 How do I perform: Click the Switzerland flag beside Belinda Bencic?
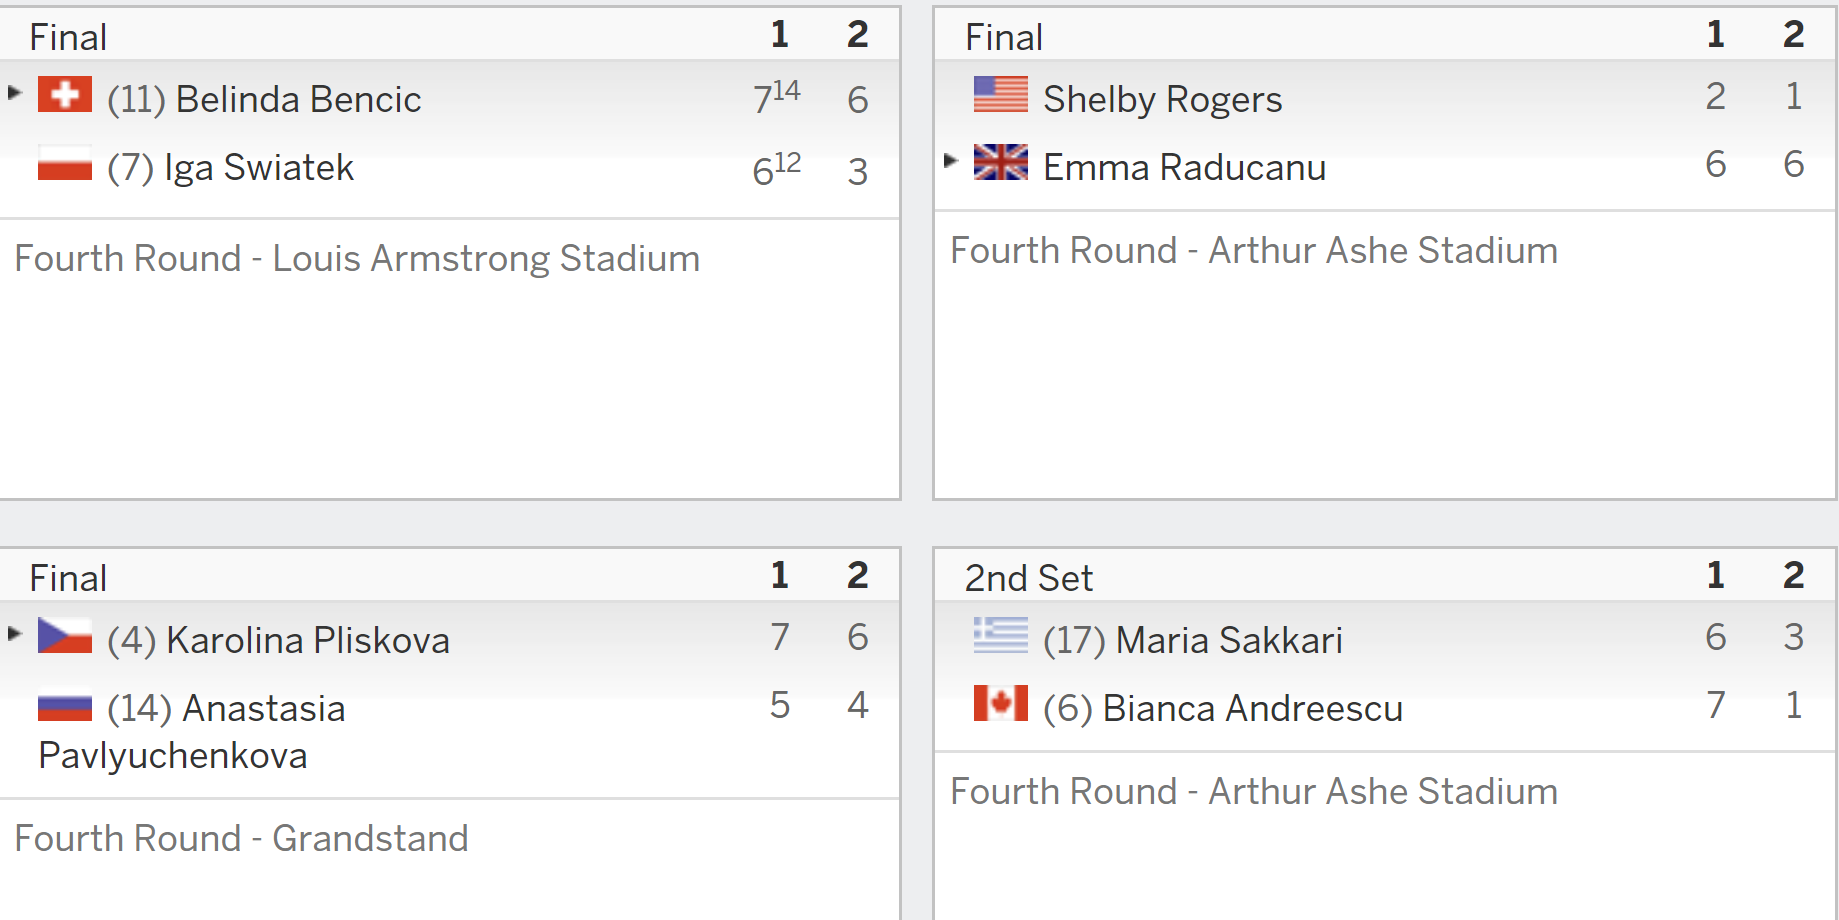pos(65,95)
